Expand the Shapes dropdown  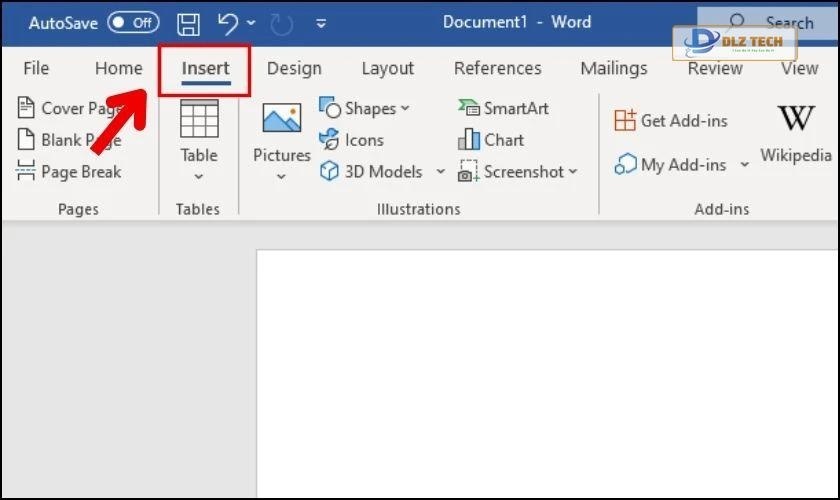click(x=405, y=109)
